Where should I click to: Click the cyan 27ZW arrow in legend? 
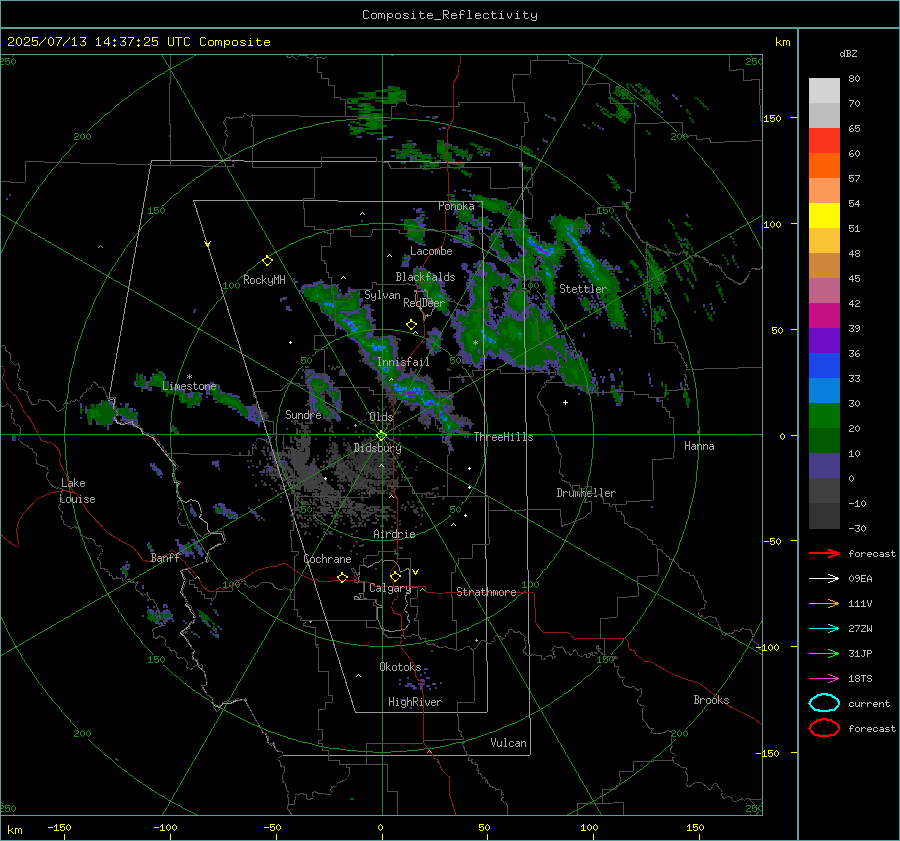click(x=824, y=629)
